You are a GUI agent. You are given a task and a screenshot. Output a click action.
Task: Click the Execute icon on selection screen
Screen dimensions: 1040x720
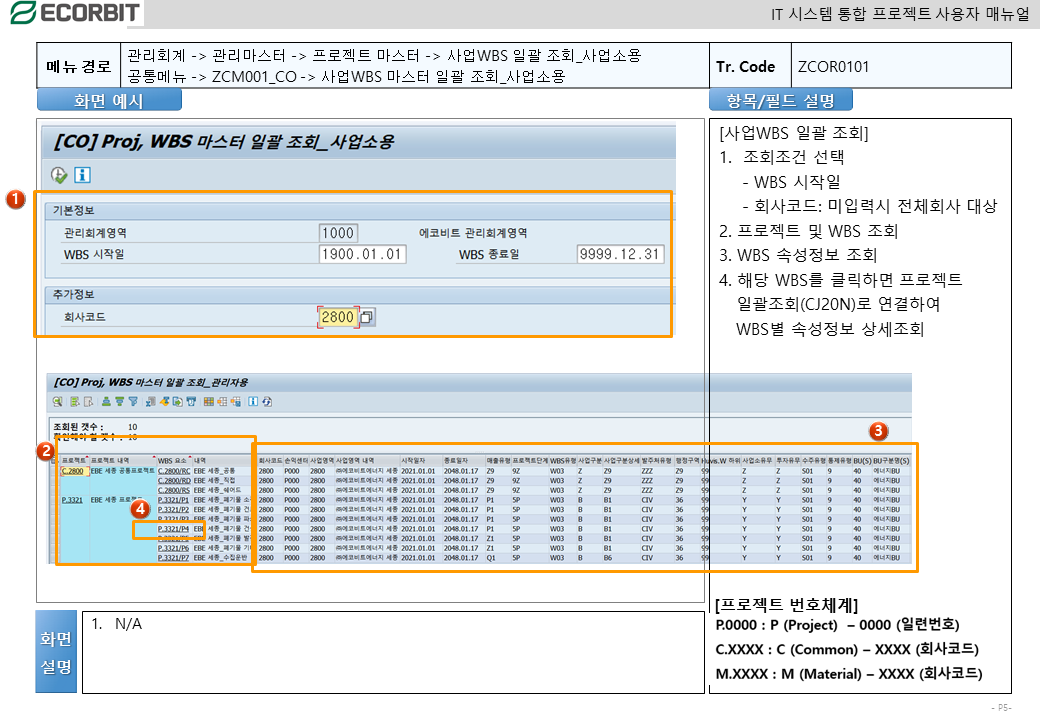coord(59,175)
